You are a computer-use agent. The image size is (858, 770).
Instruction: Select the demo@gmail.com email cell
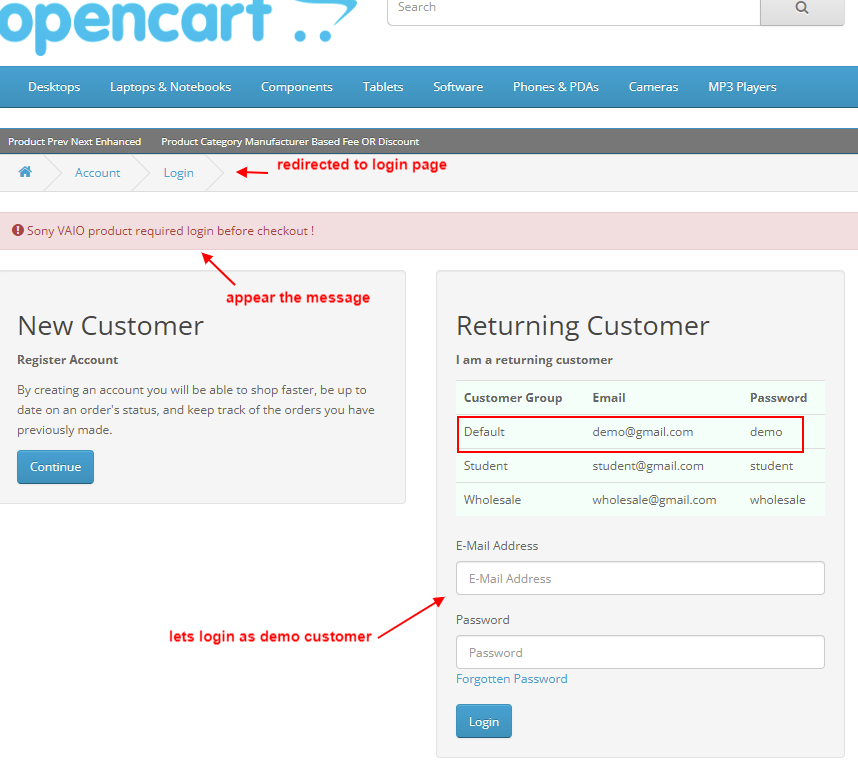click(x=643, y=432)
